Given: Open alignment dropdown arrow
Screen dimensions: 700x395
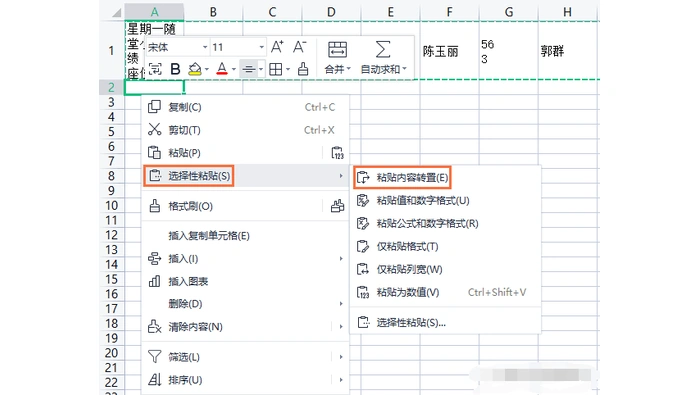Looking at the screenshot, I should [261, 69].
